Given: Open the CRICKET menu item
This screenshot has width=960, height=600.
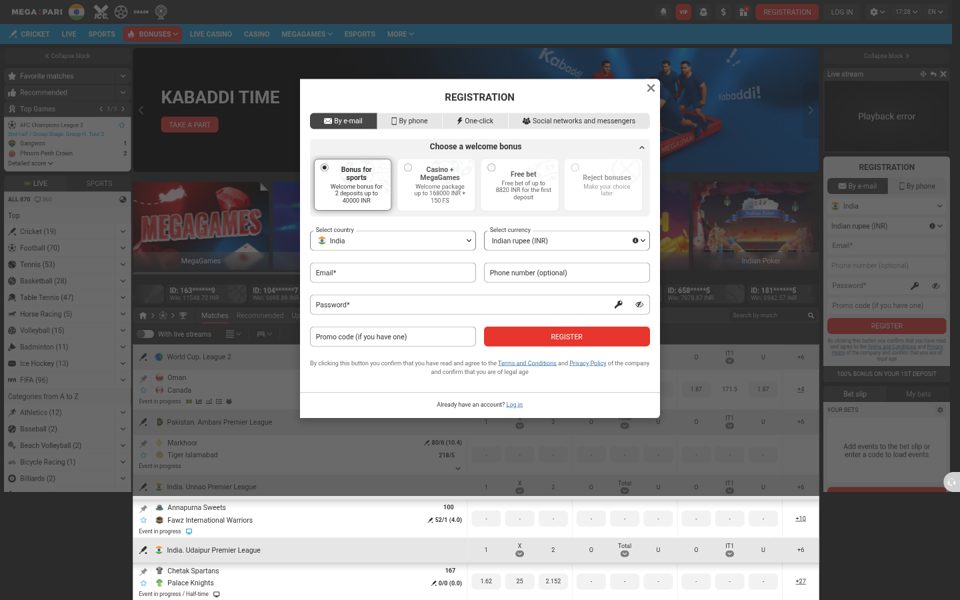Looking at the screenshot, I should coord(29,34).
